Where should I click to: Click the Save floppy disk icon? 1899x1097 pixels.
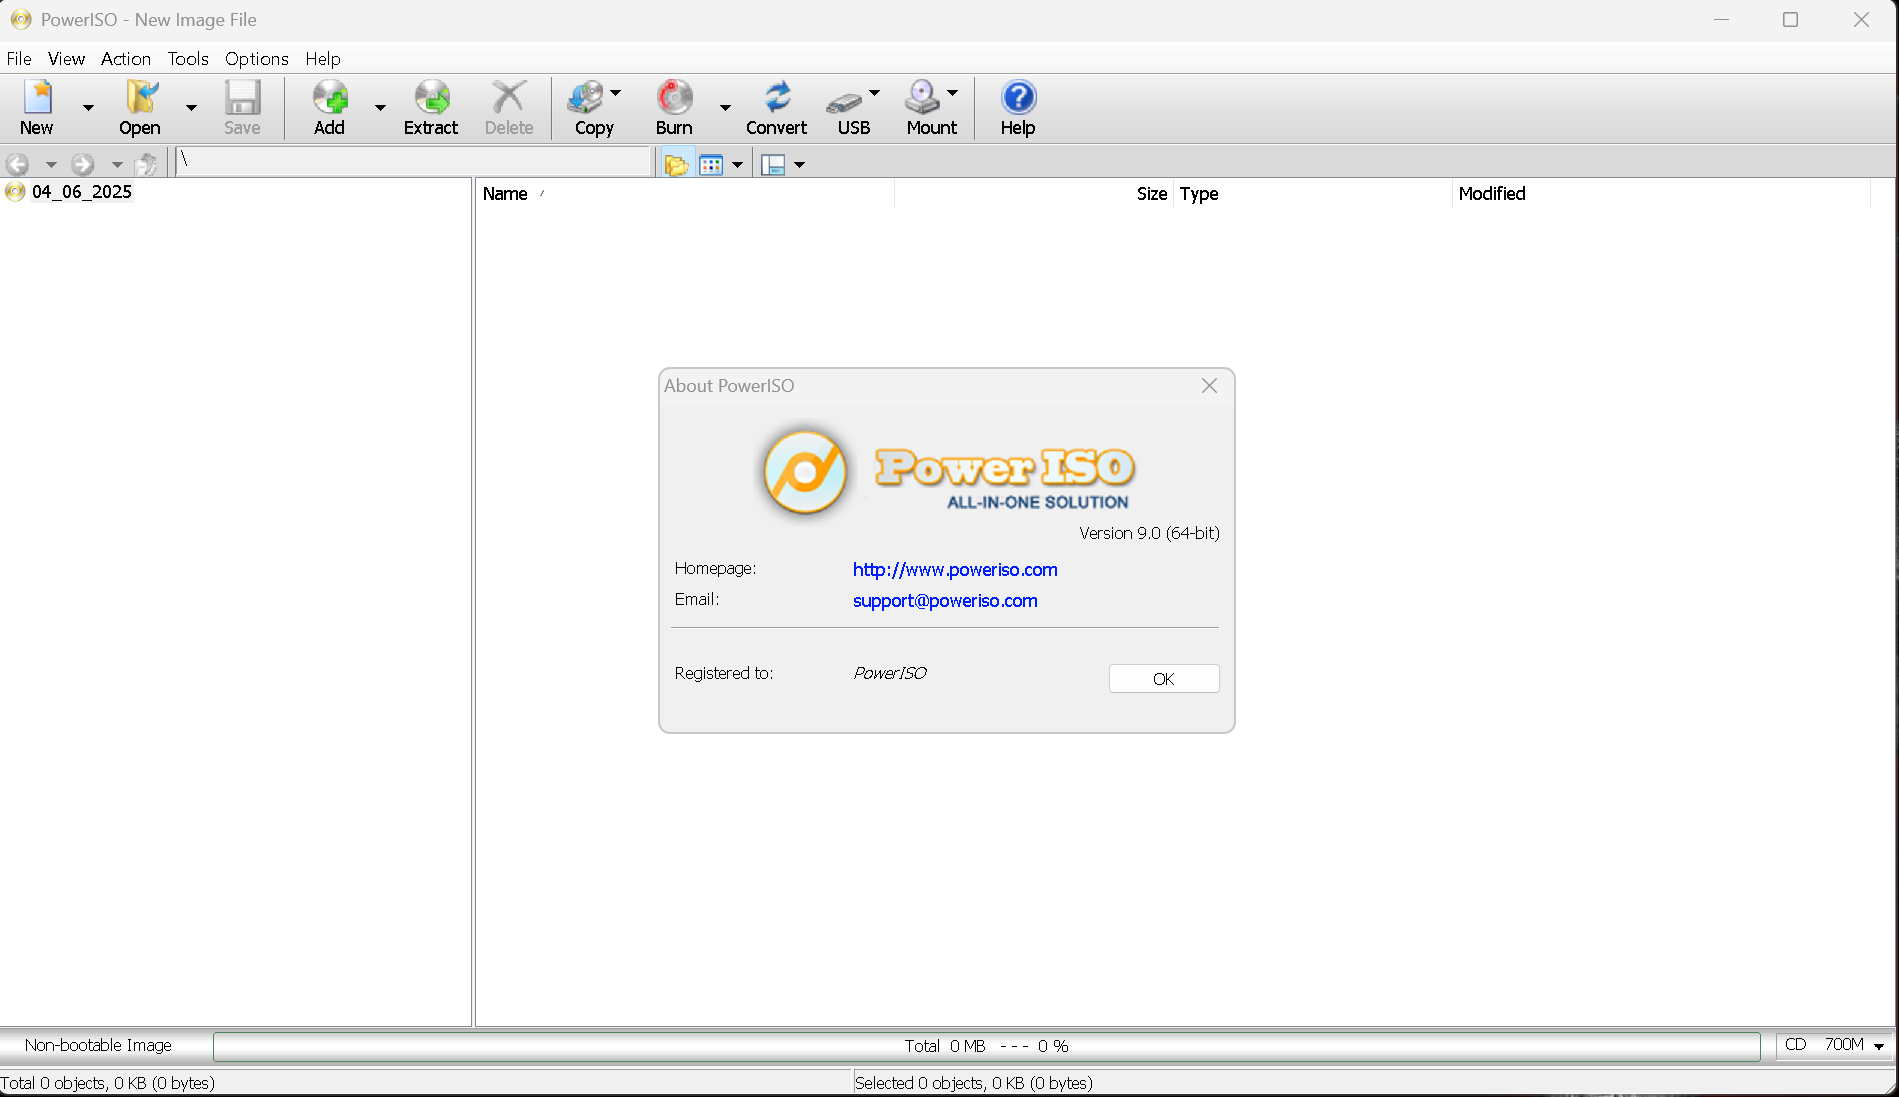[242, 98]
